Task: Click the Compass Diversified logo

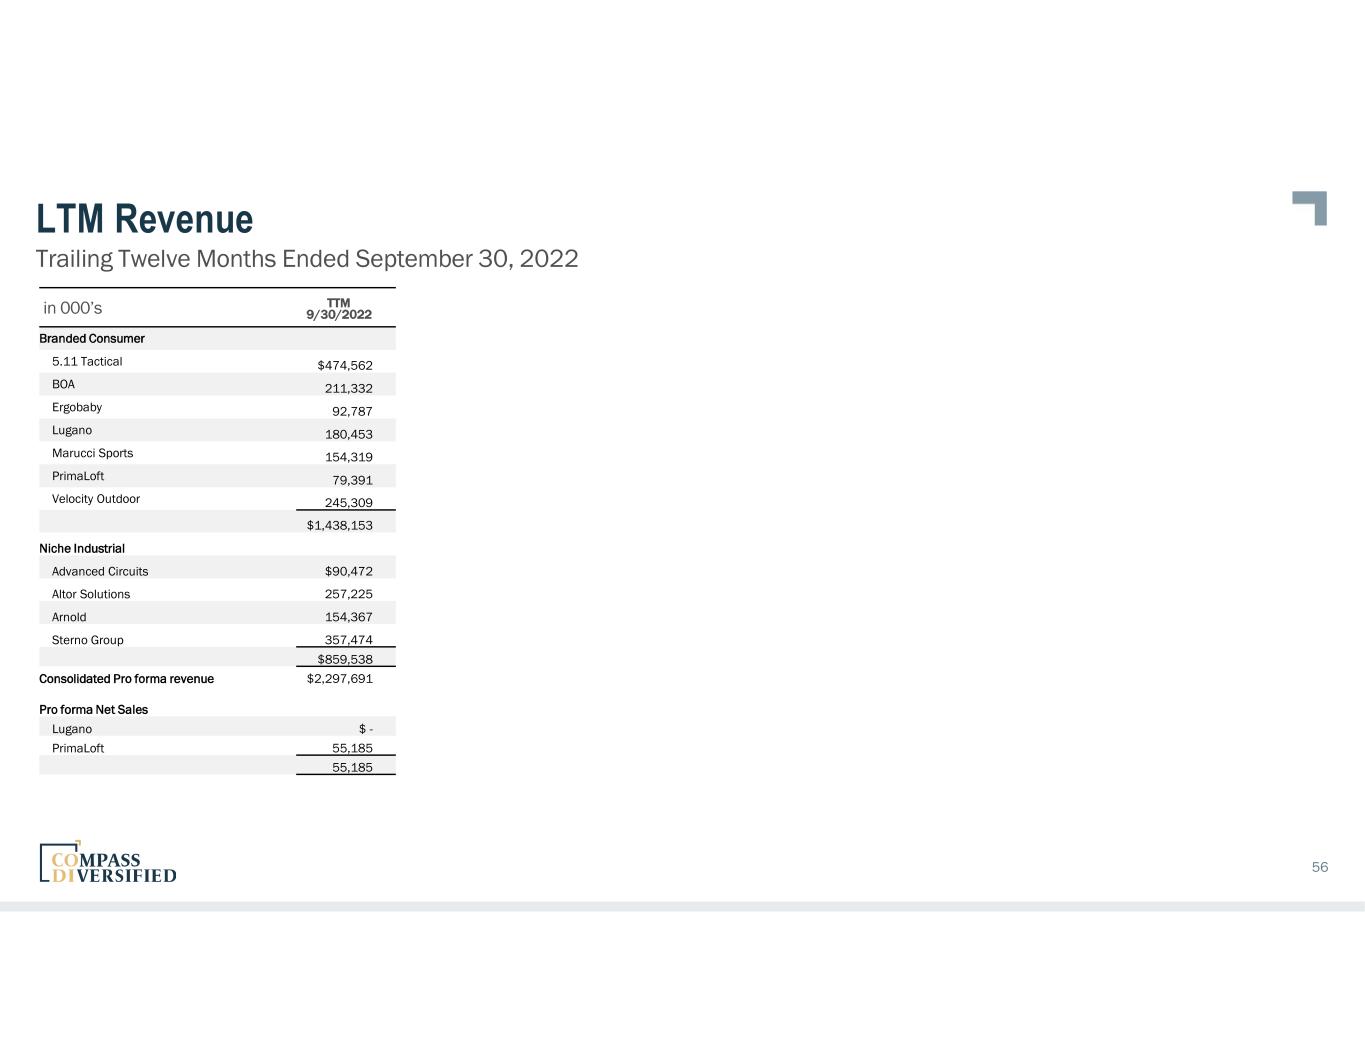Action: 108,863
